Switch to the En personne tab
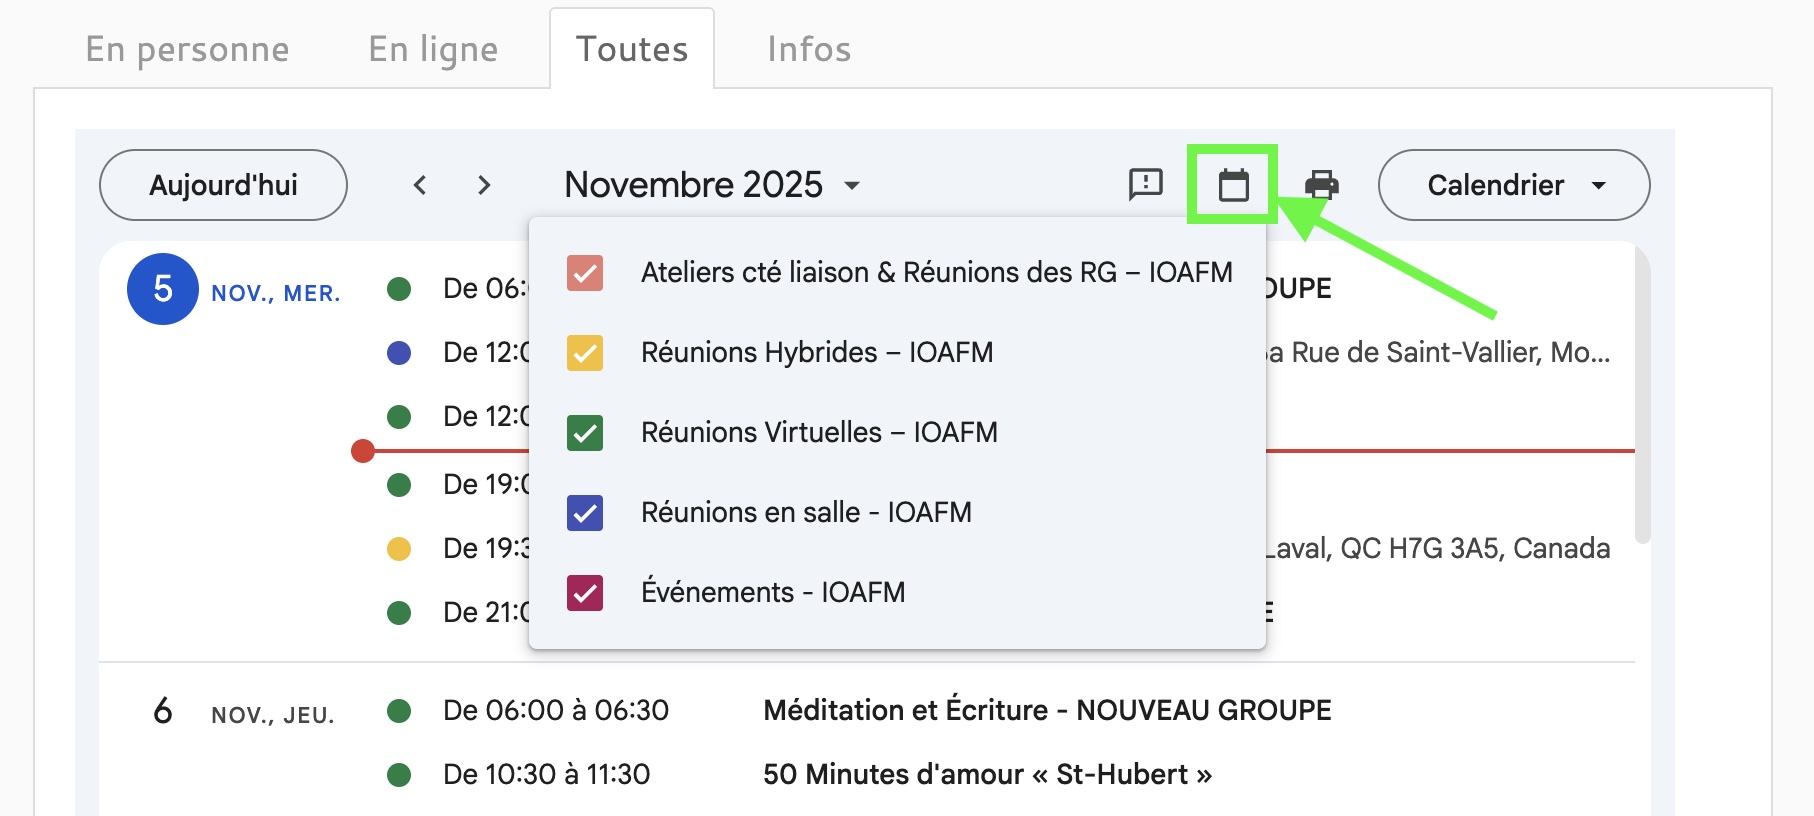Viewport: 1814px width, 816px height. (187, 49)
